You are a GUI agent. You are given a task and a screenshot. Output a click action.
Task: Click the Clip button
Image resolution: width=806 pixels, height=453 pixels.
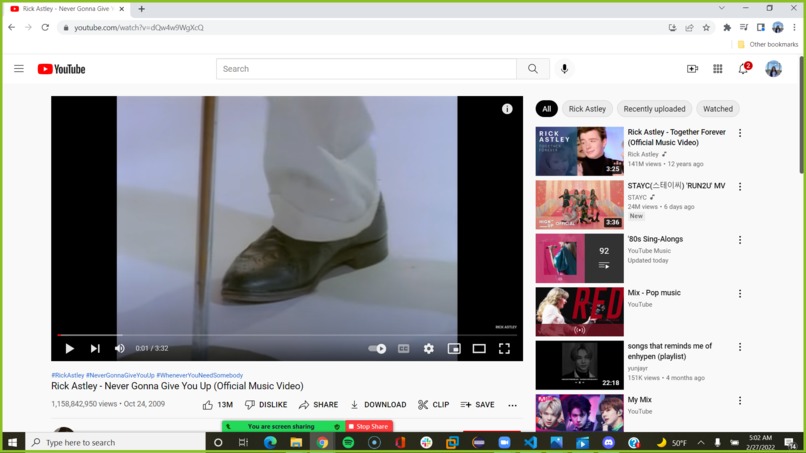[434, 405]
